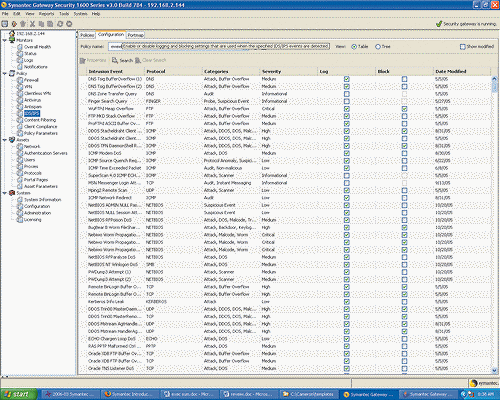Select the Table view radio button
500x400 pixels.
[x=354, y=47]
